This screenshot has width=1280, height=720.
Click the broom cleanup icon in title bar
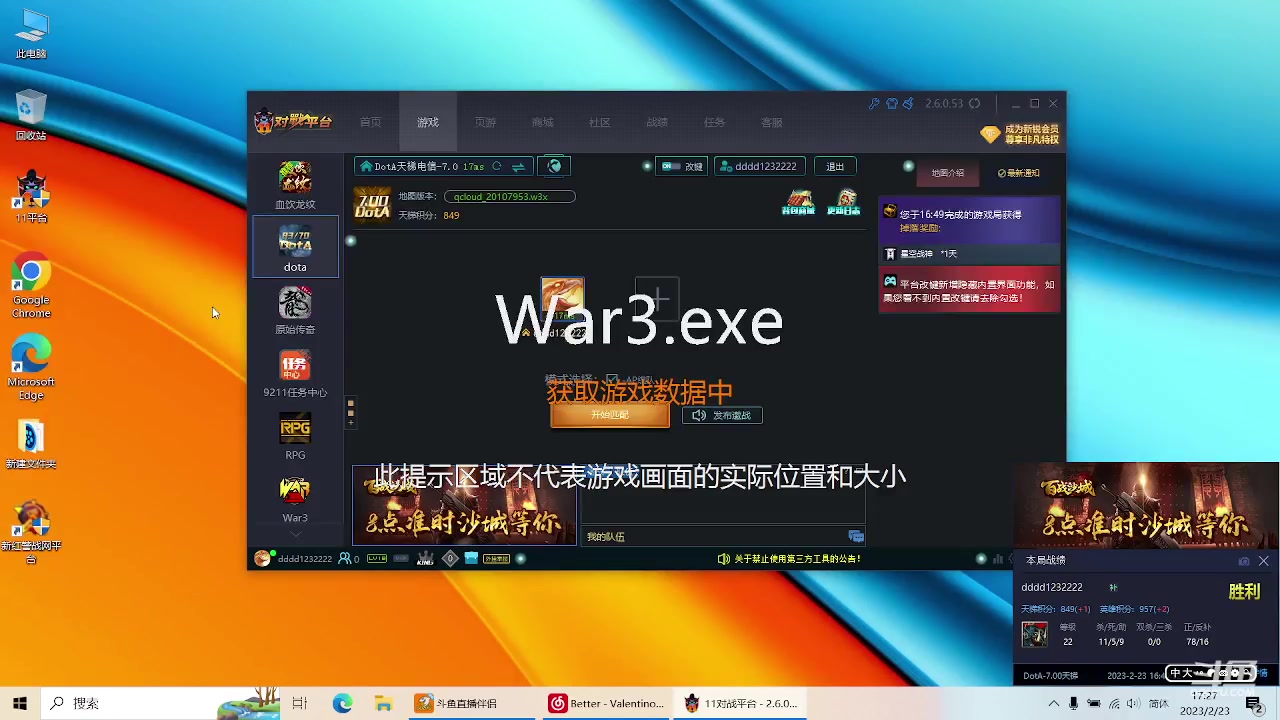909,103
